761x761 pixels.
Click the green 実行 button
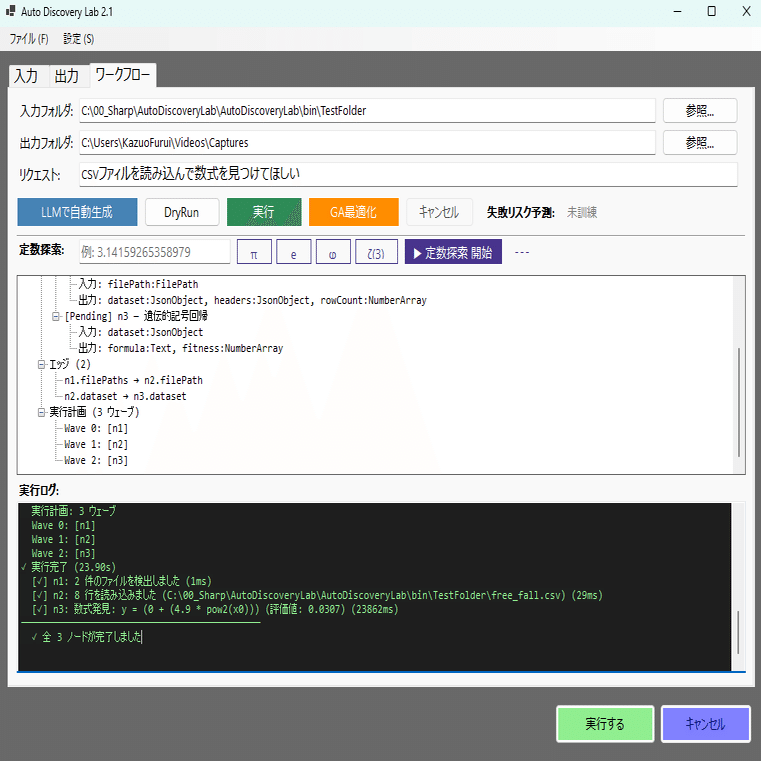264,212
